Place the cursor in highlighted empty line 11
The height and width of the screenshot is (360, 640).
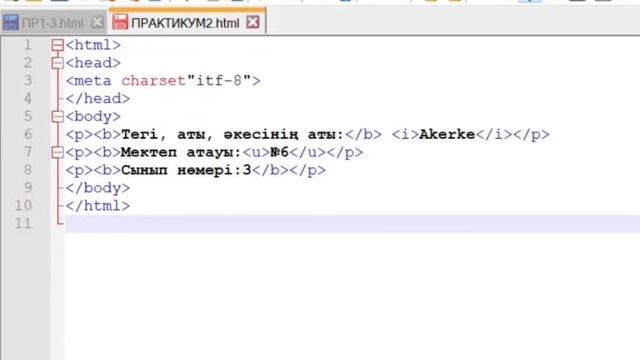click(353, 224)
